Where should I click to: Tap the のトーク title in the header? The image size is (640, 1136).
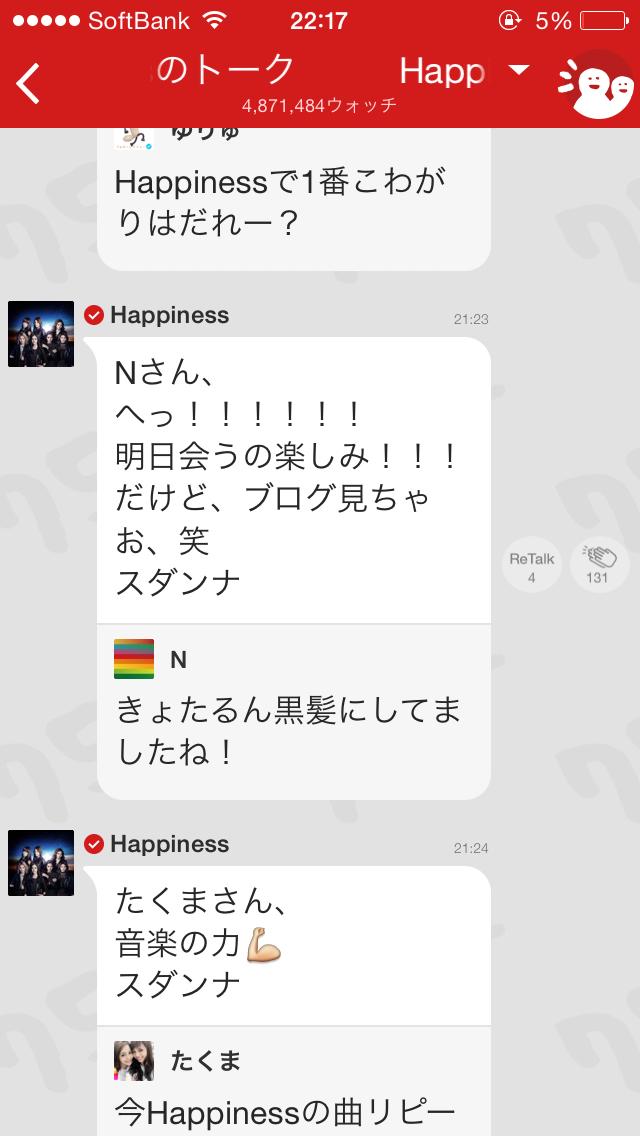pos(225,69)
